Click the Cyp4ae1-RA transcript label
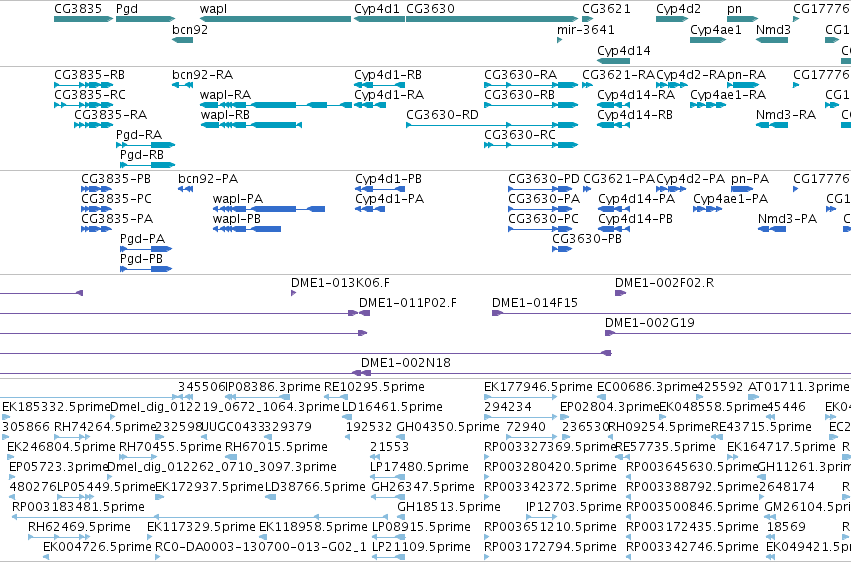Screen dimensions: 851x562 coord(728,95)
